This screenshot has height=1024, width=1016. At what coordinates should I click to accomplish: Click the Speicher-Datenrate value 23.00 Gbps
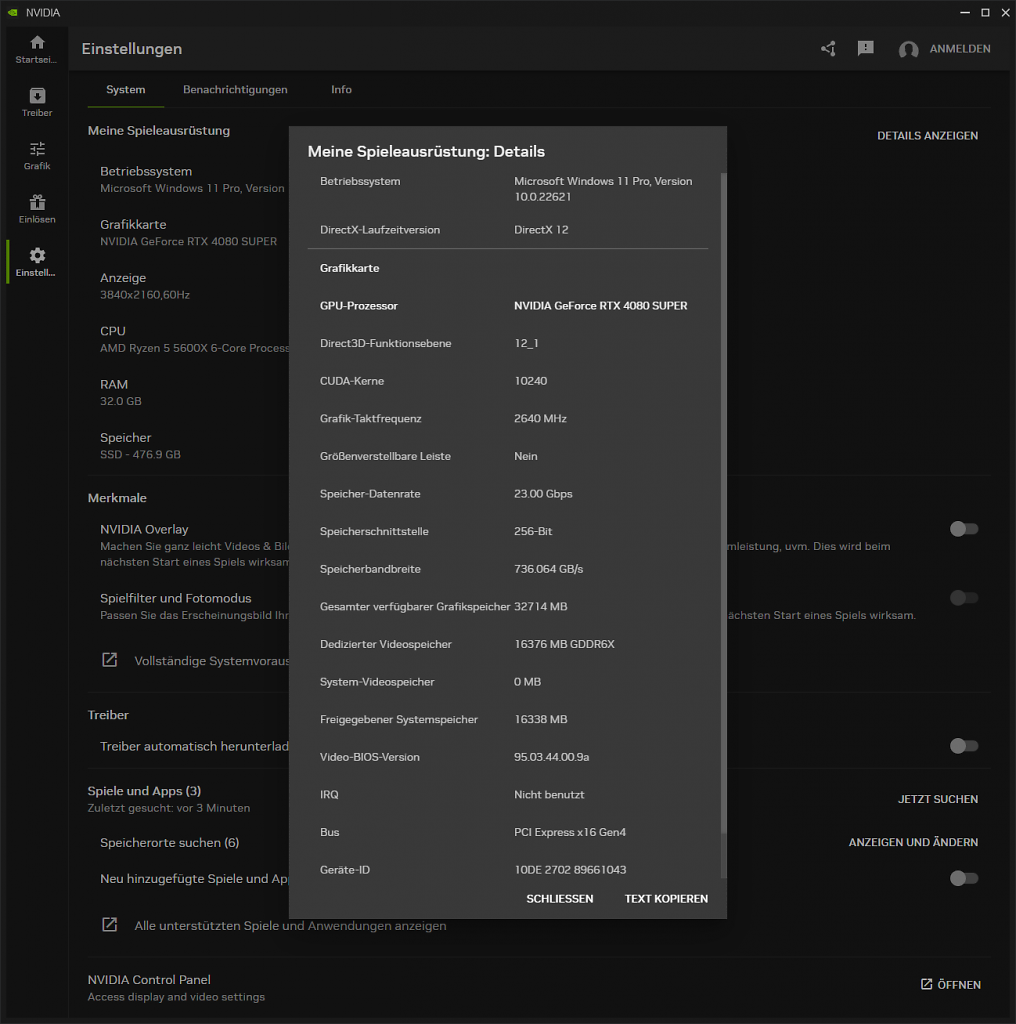point(543,494)
